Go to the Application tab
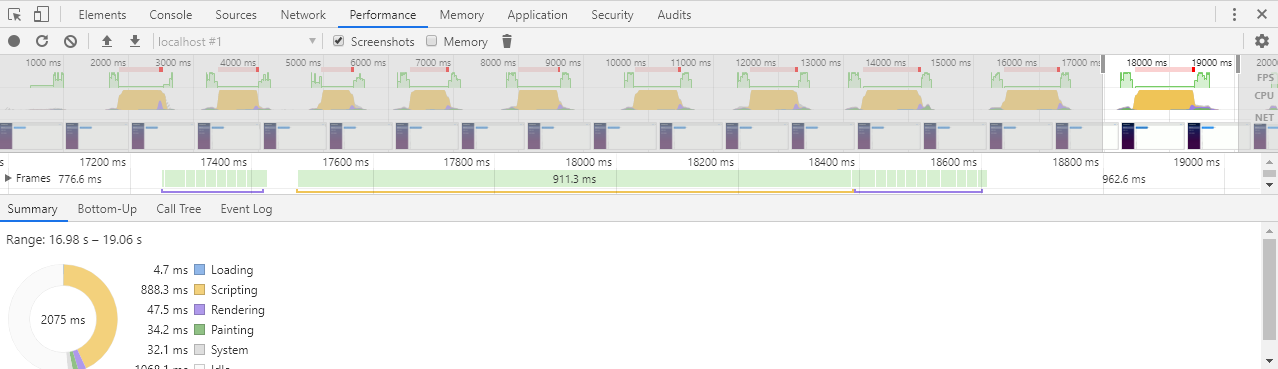The image size is (1278, 369). [x=537, y=15]
